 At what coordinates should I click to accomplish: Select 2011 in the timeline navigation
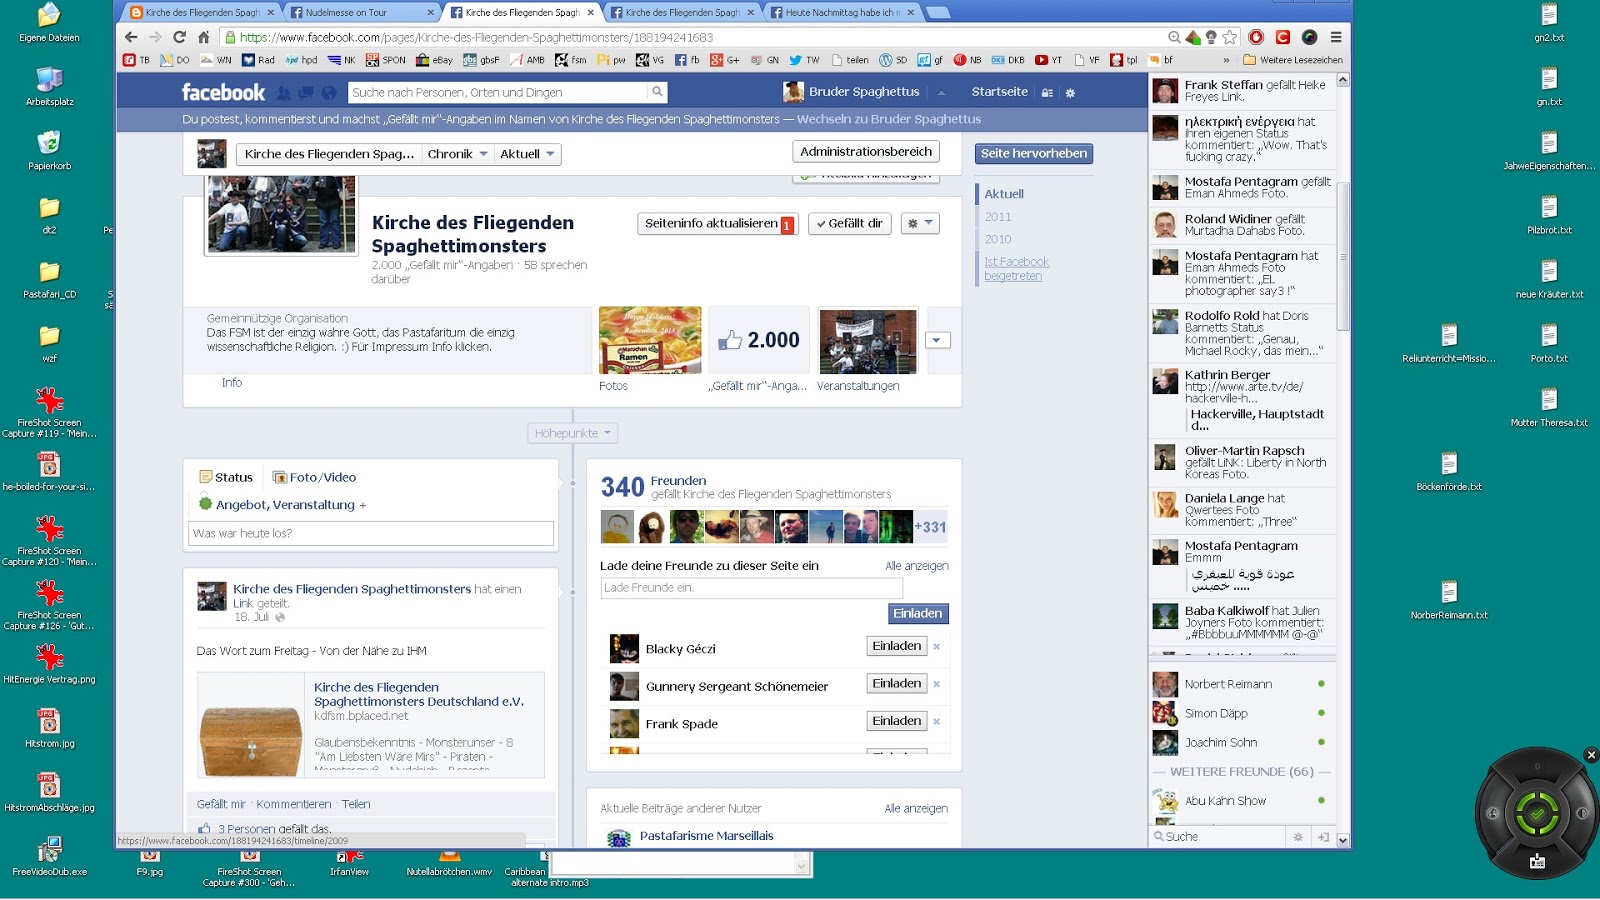click(x=998, y=217)
